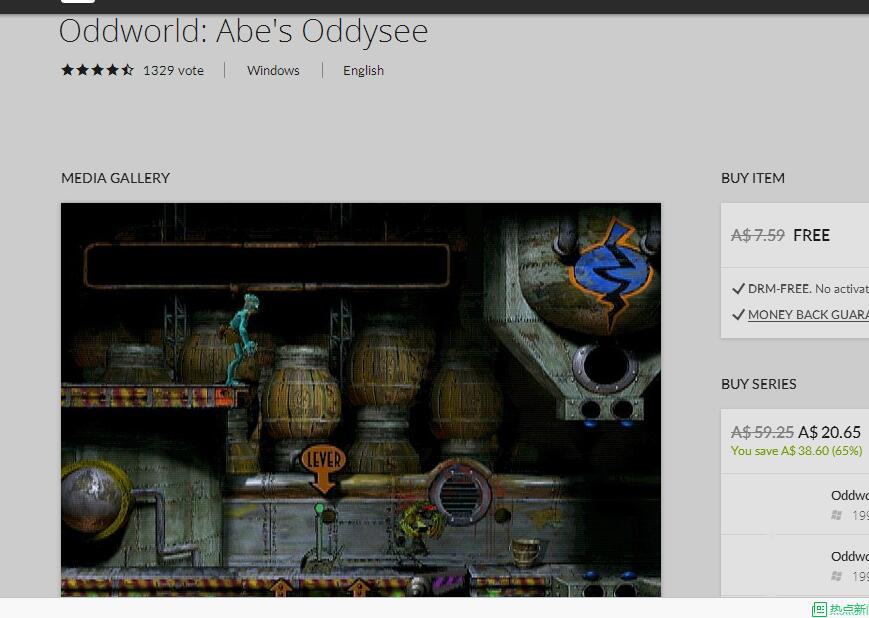Image resolution: width=869 pixels, height=618 pixels.
Task: Open the Abe's Oddysee gameplay screenshot
Action: (361, 400)
